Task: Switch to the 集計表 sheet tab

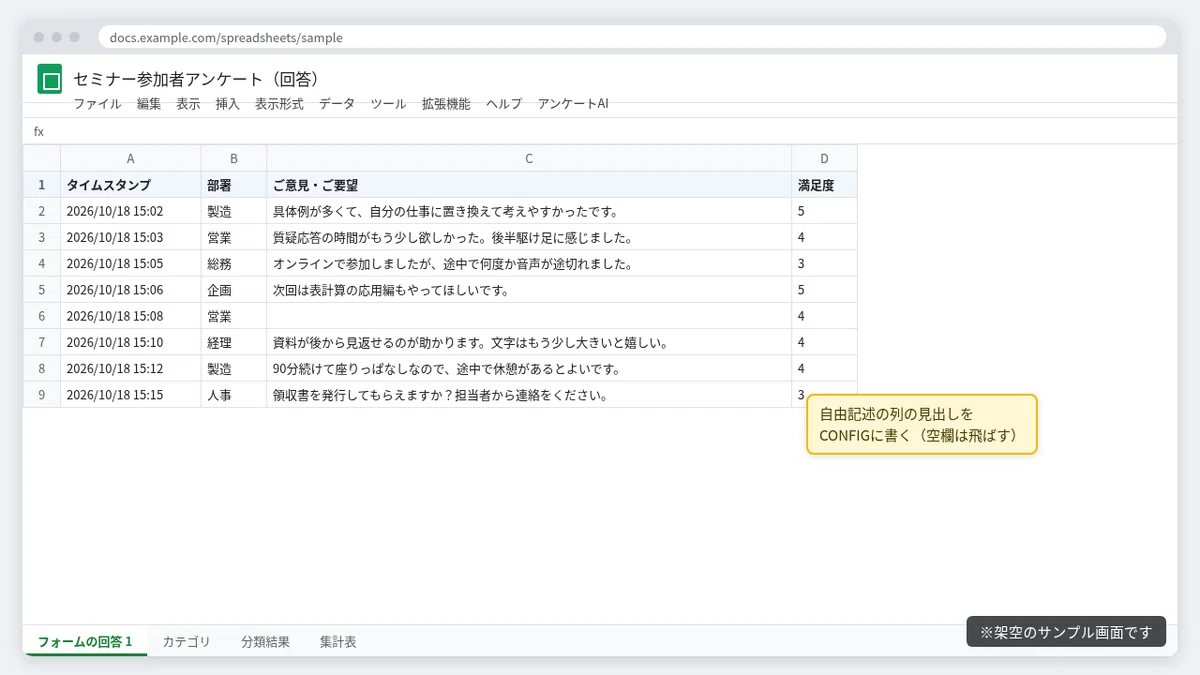Action: point(338,641)
